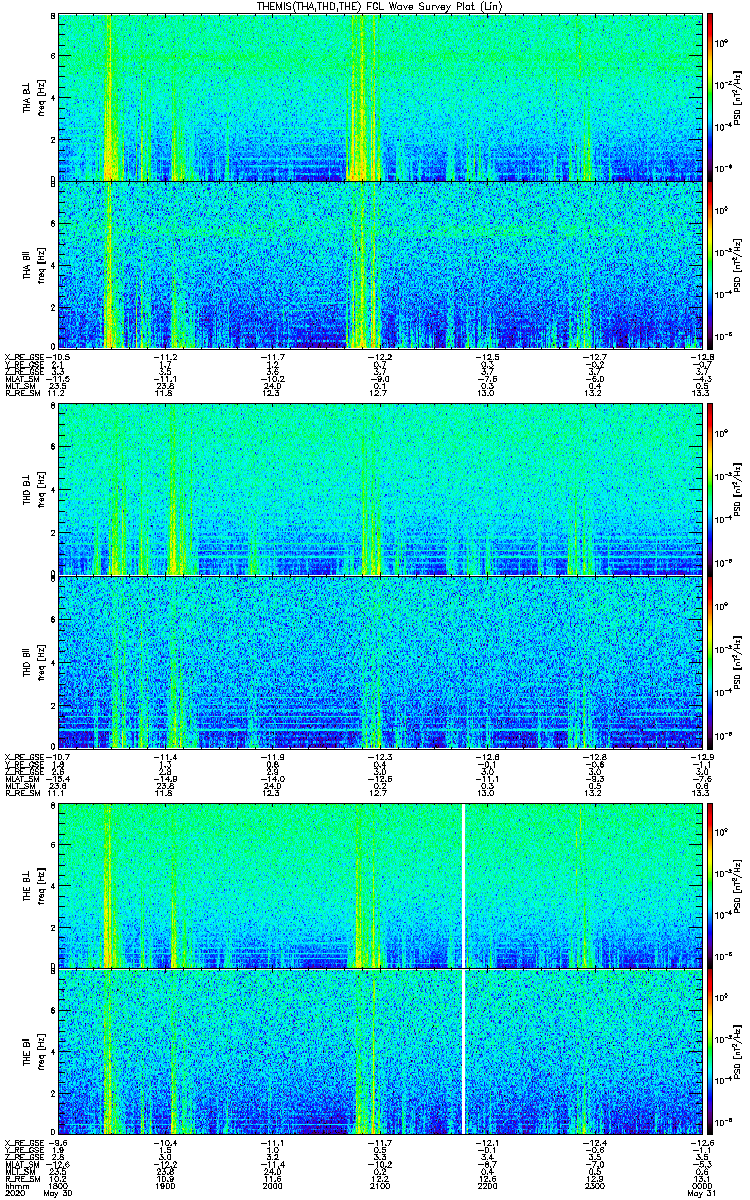Click the 1800 time tick label
The height and width of the screenshot is (1200, 750).
coord(58,1186)
